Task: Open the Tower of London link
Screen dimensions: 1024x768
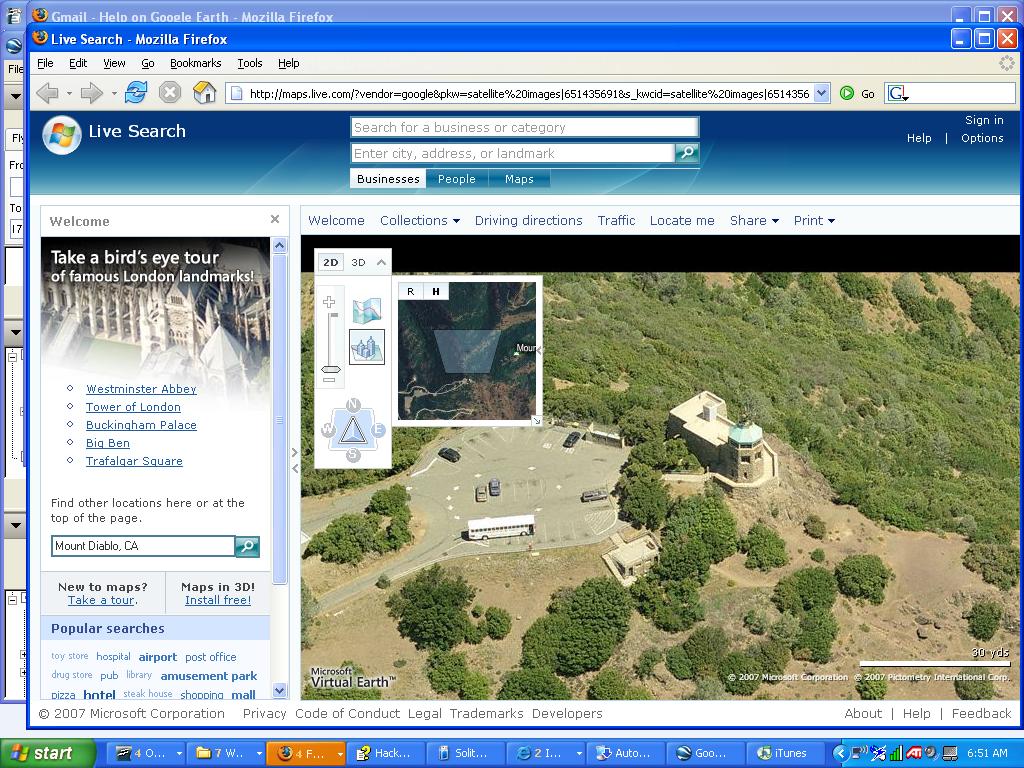Action: click(x=133, y=407)
